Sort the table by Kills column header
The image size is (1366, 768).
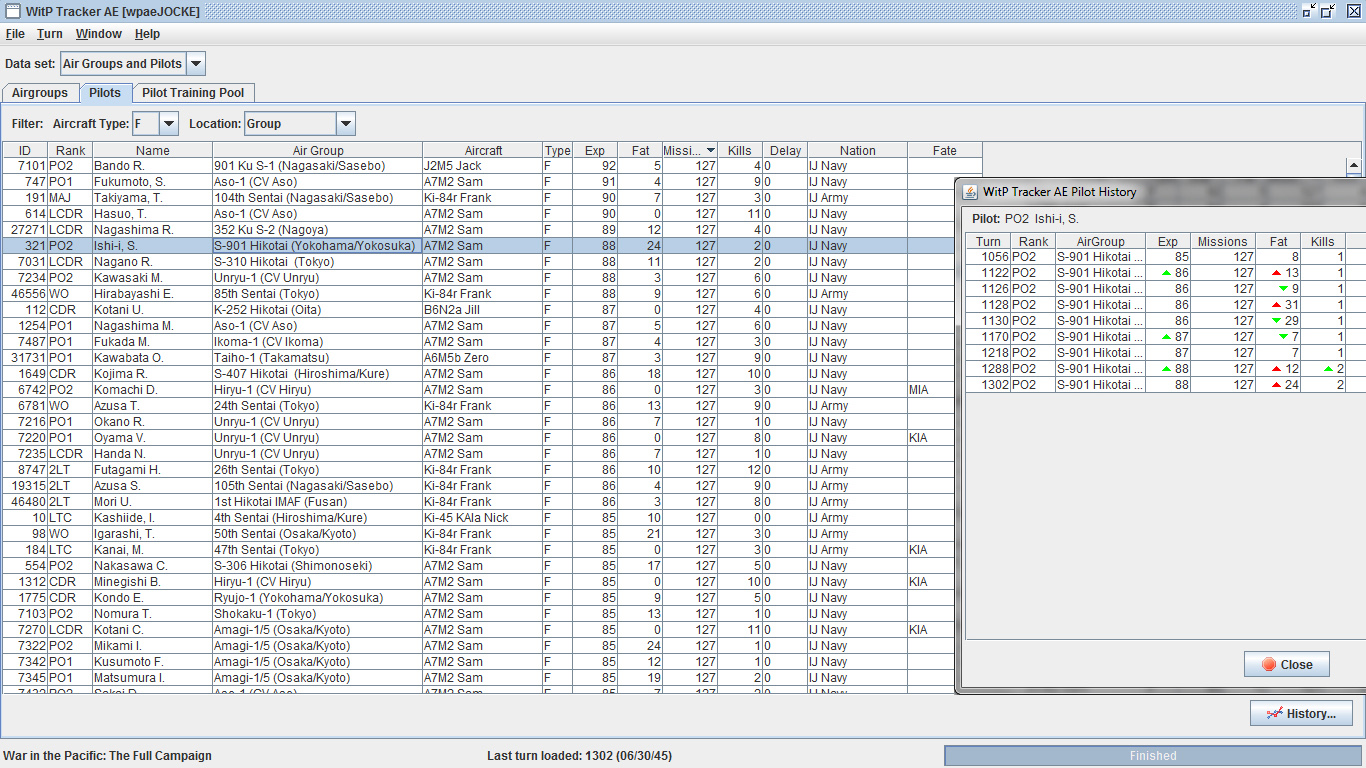(x=740, y=151)
